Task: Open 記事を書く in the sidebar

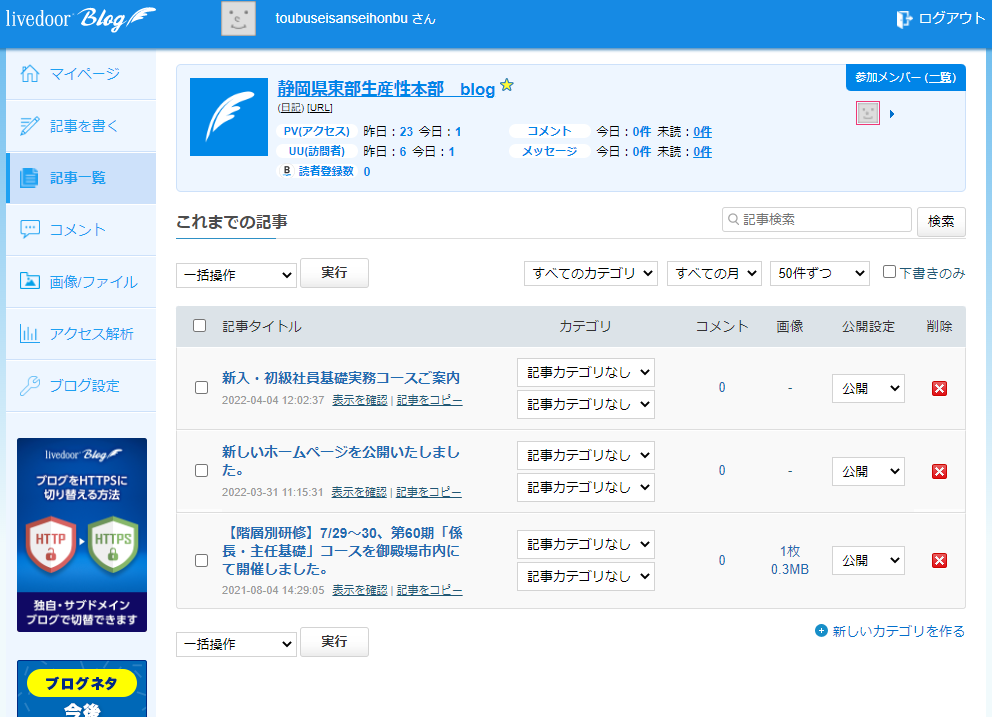Action: (x=82, y=126)
